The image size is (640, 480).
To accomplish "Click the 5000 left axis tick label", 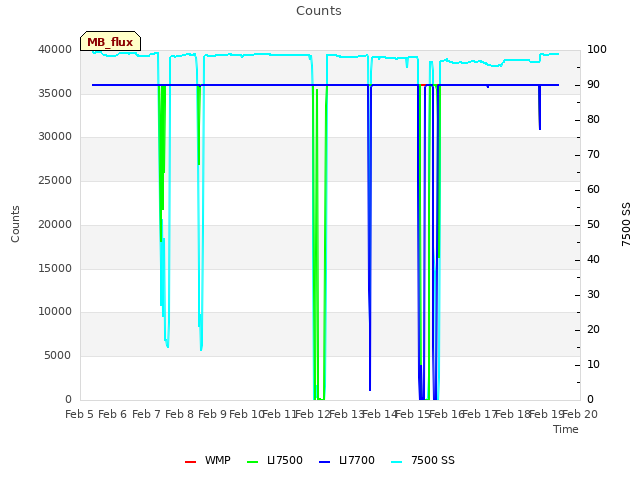I will click(x=58, y=356).
